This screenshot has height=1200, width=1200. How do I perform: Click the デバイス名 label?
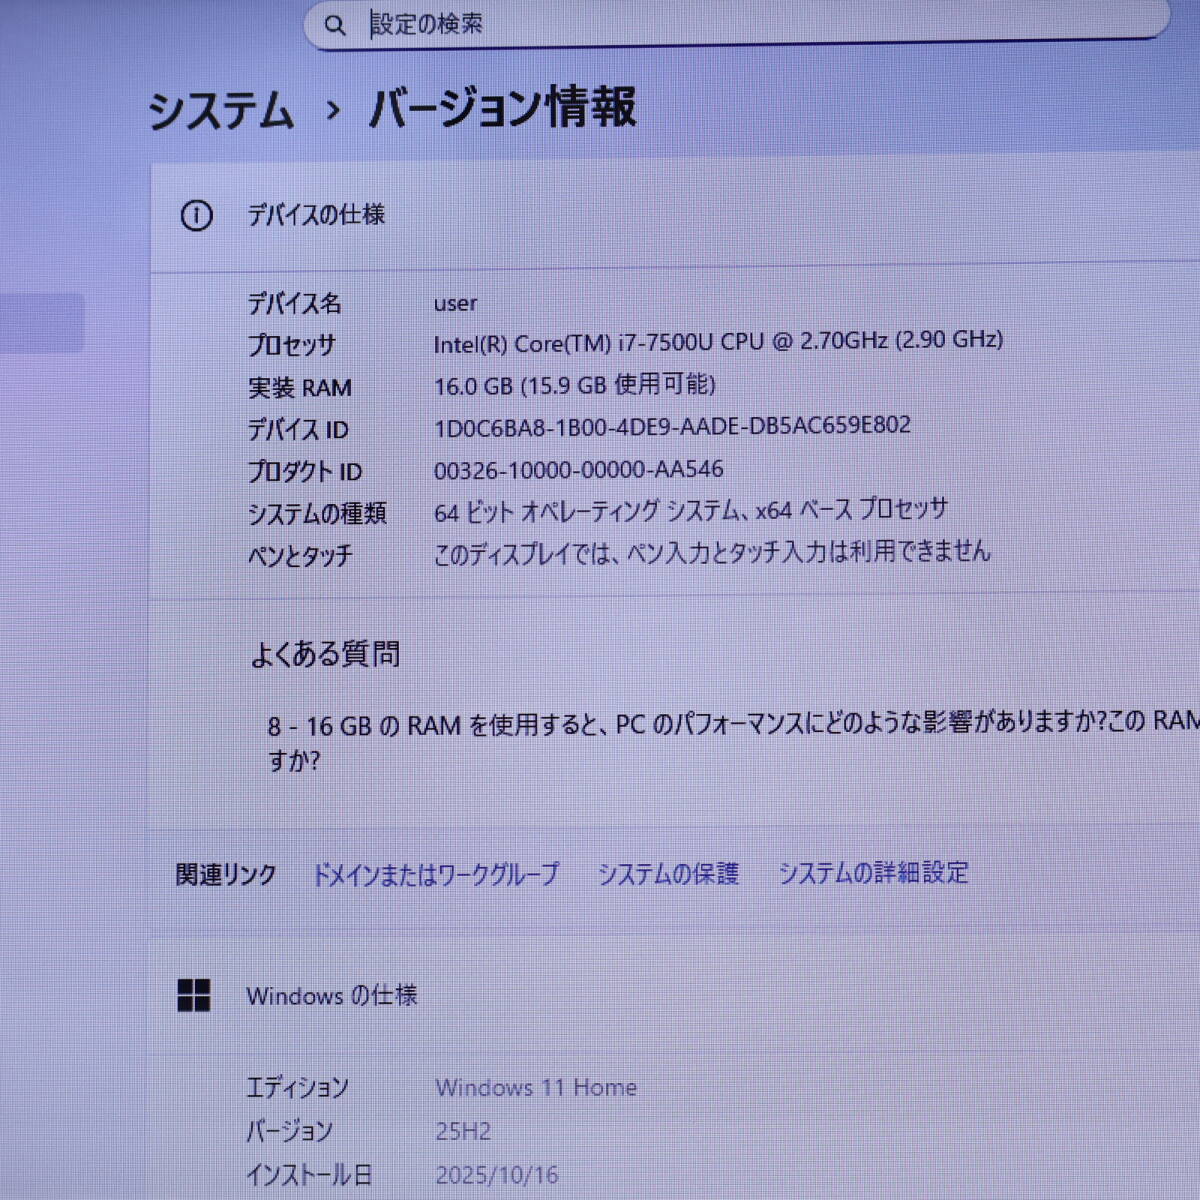[294, 304]
